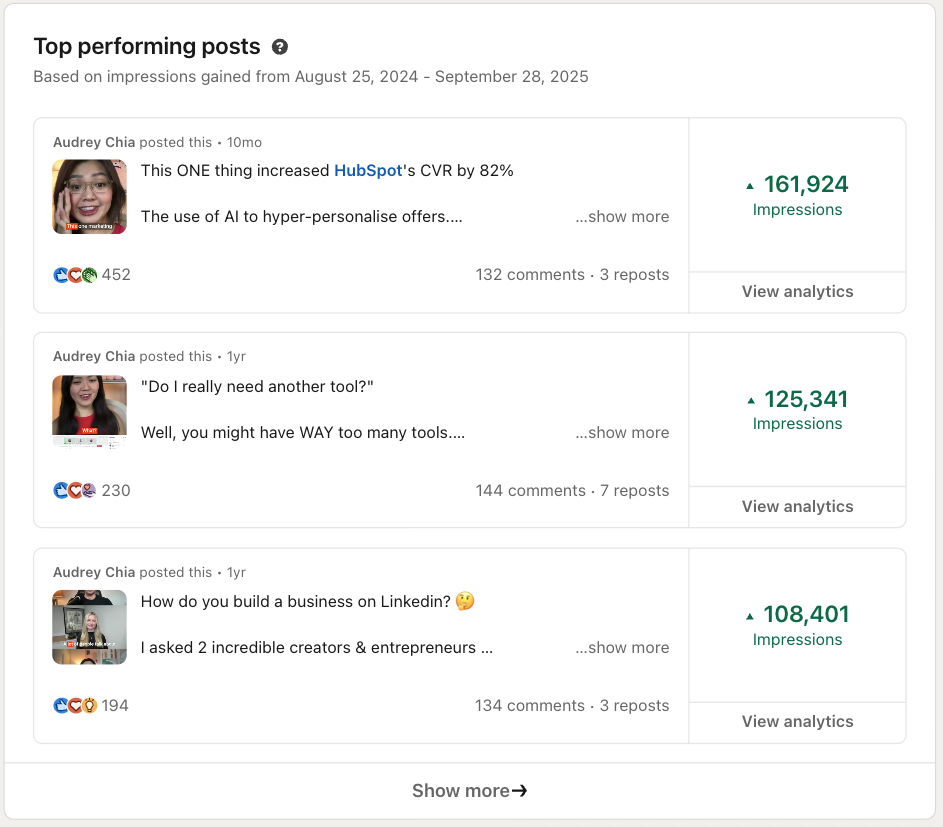Click the green arrow beside 161,924 impressions
This screenshot has height=827, width=943.
tap(750, 185)
